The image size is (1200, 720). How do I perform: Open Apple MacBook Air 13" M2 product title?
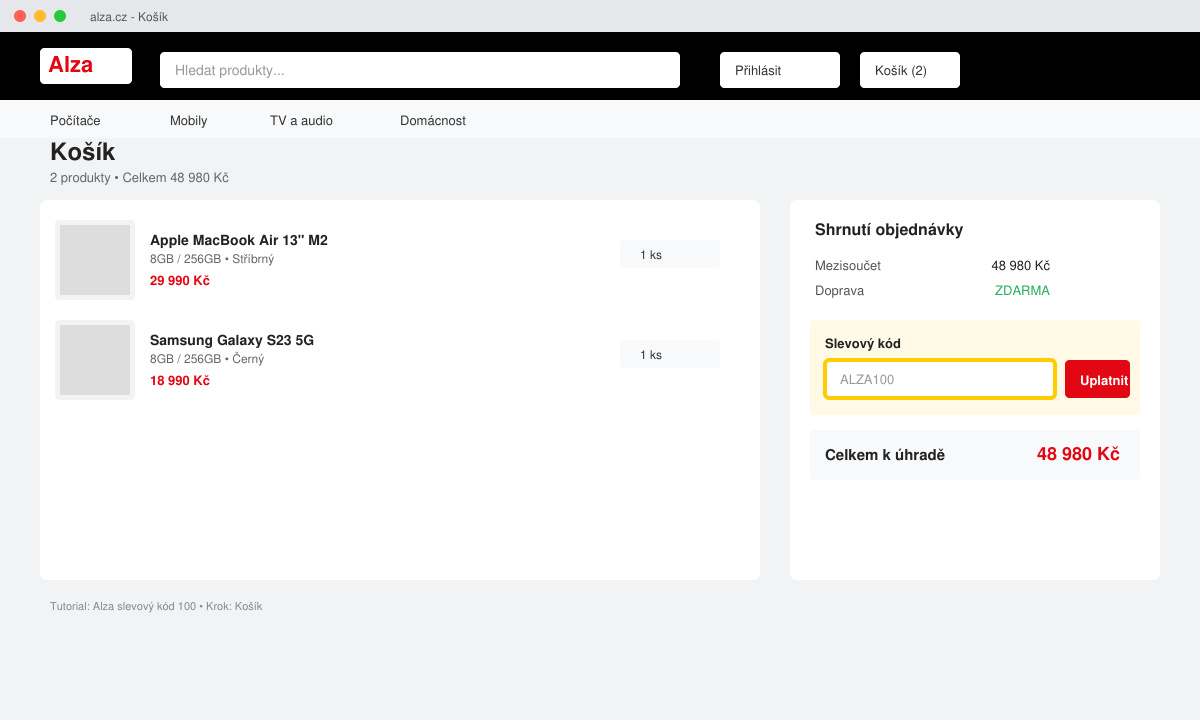239,240
